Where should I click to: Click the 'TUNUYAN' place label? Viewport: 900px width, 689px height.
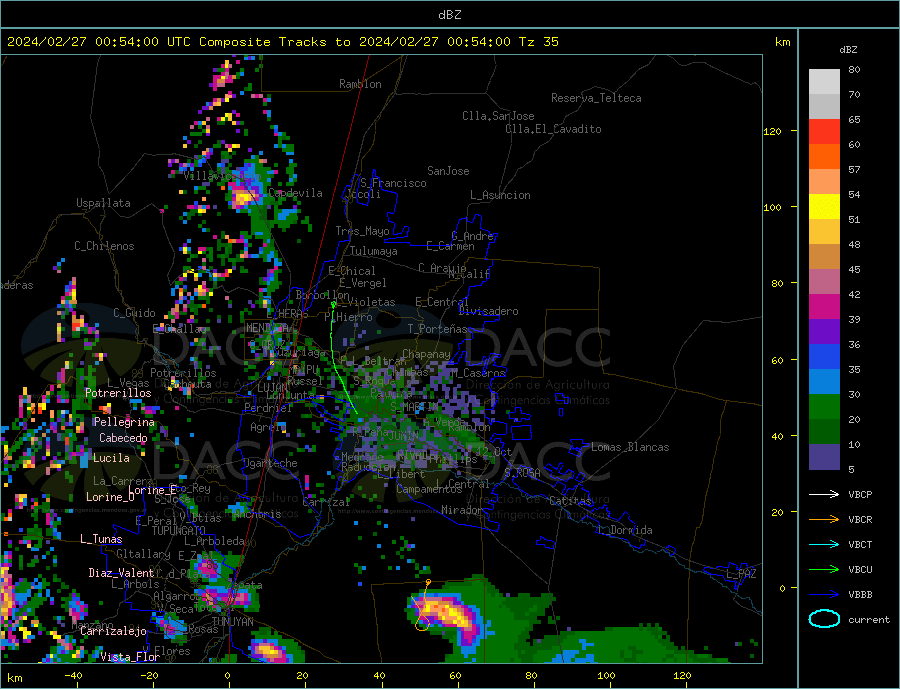(232, 622)
